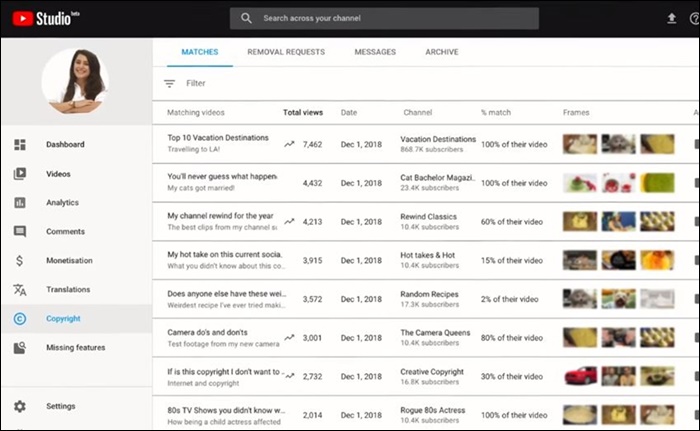Click '15% of their video' match cell
The height and width of the screenshot is (431, 700).
pyautogui.click(x=512, y=260)
